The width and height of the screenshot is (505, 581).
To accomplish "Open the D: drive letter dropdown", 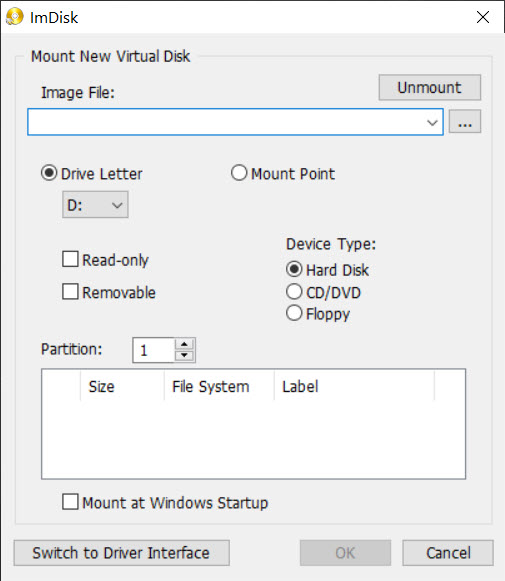I will [x=95, y=205].
